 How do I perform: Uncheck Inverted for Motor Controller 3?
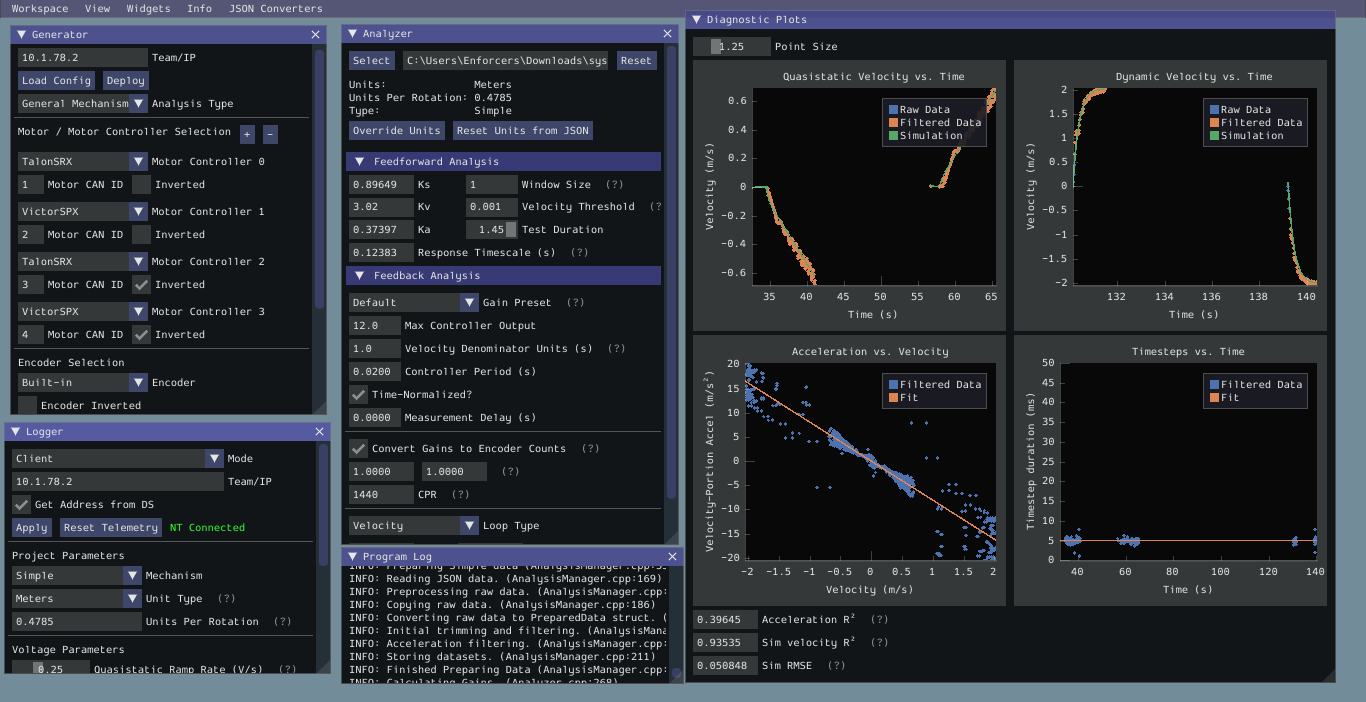coord(141,334)
